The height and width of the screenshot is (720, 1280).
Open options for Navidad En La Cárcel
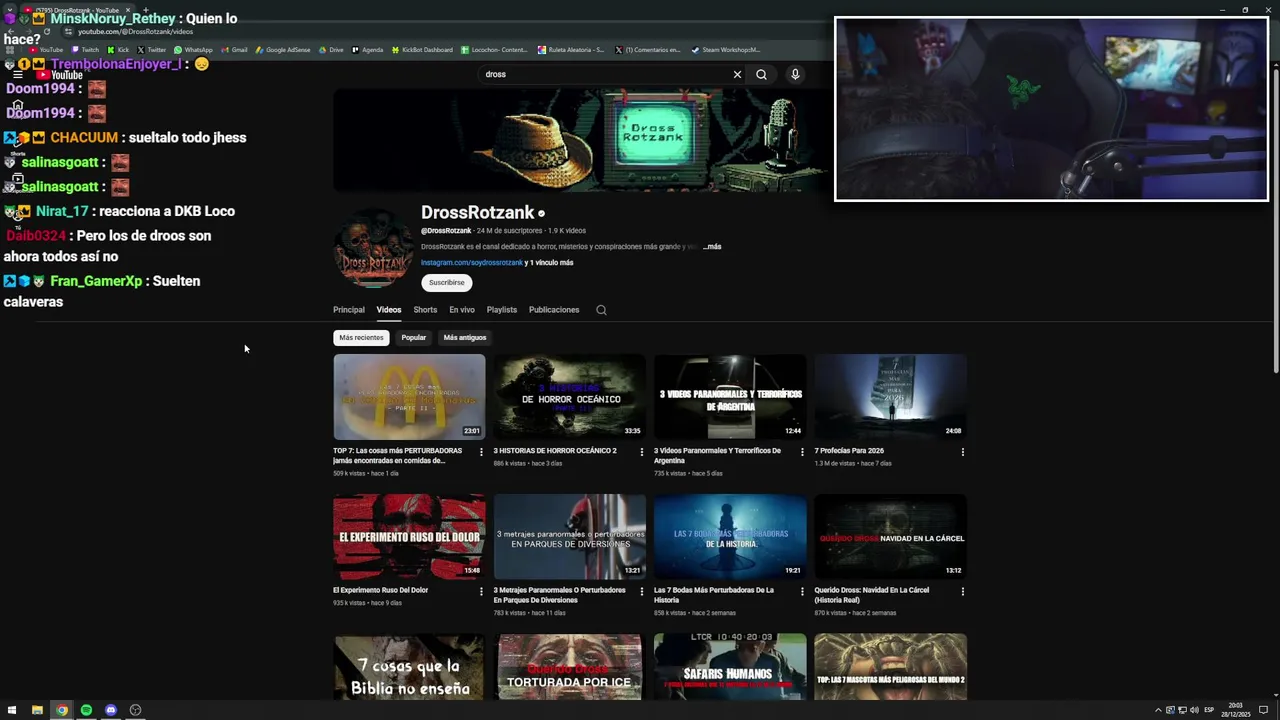coord(963,591)
